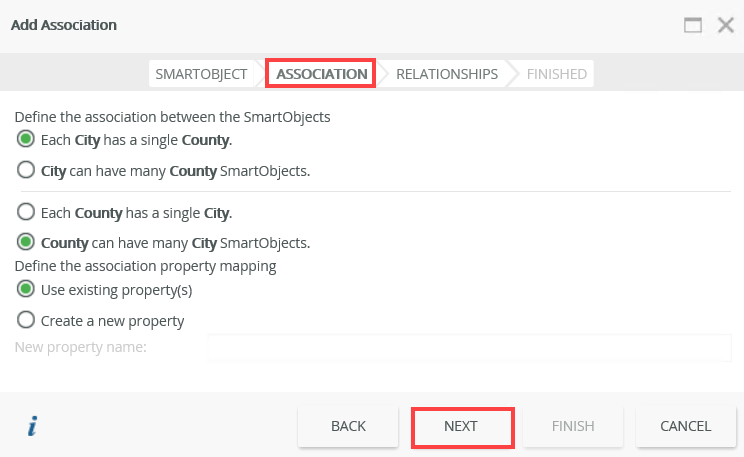Click the 'Add Association' dialog title
744x457 pixels.
click(x=63, y=24)
